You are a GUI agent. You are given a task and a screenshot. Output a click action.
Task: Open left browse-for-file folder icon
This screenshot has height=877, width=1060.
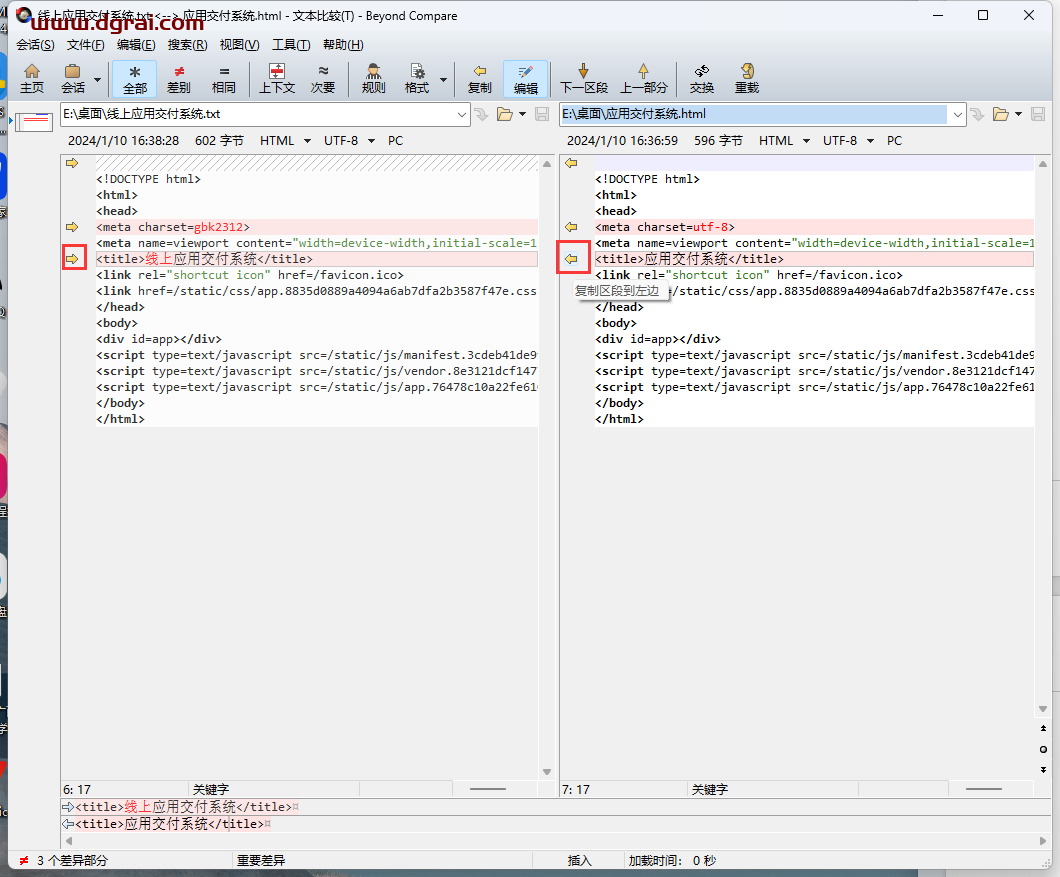[x=504, y=114]
